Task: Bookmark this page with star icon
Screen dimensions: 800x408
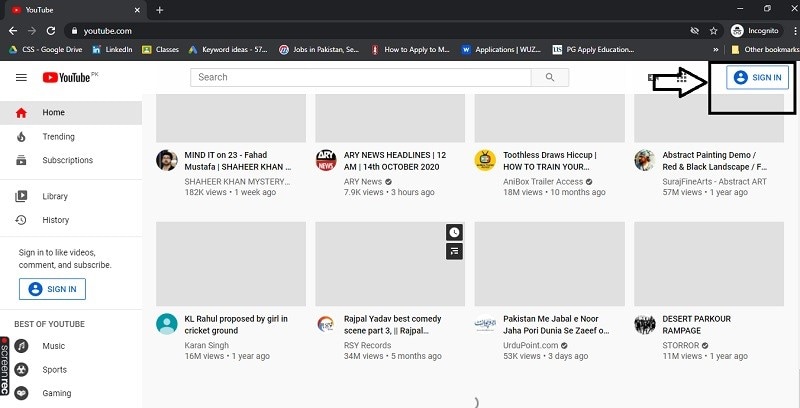Action: (713, 31)
